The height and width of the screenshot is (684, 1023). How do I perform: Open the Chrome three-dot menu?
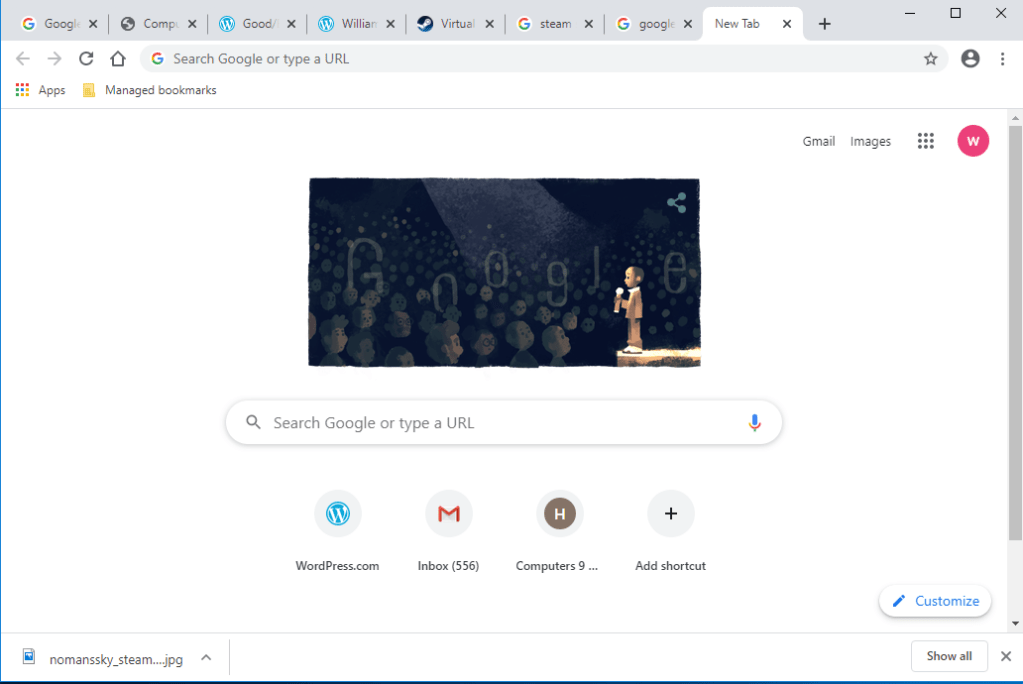point(1002,59)
